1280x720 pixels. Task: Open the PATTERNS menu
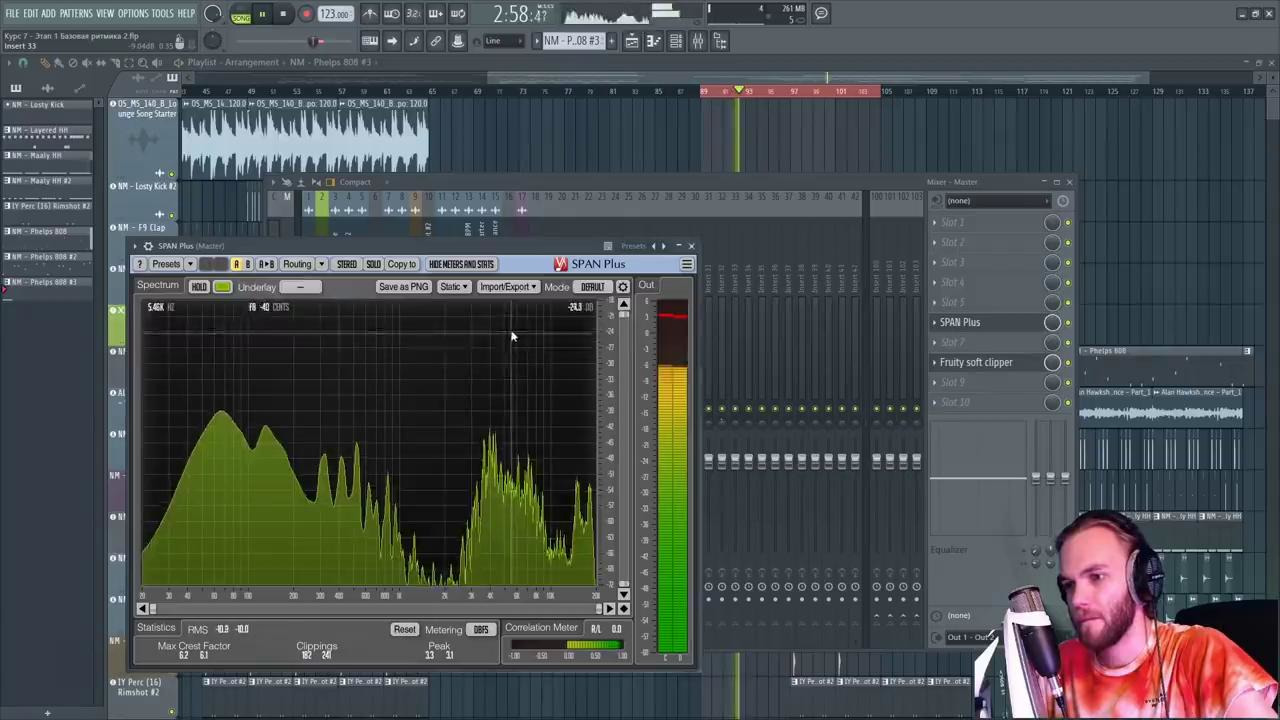click(76, 13)
